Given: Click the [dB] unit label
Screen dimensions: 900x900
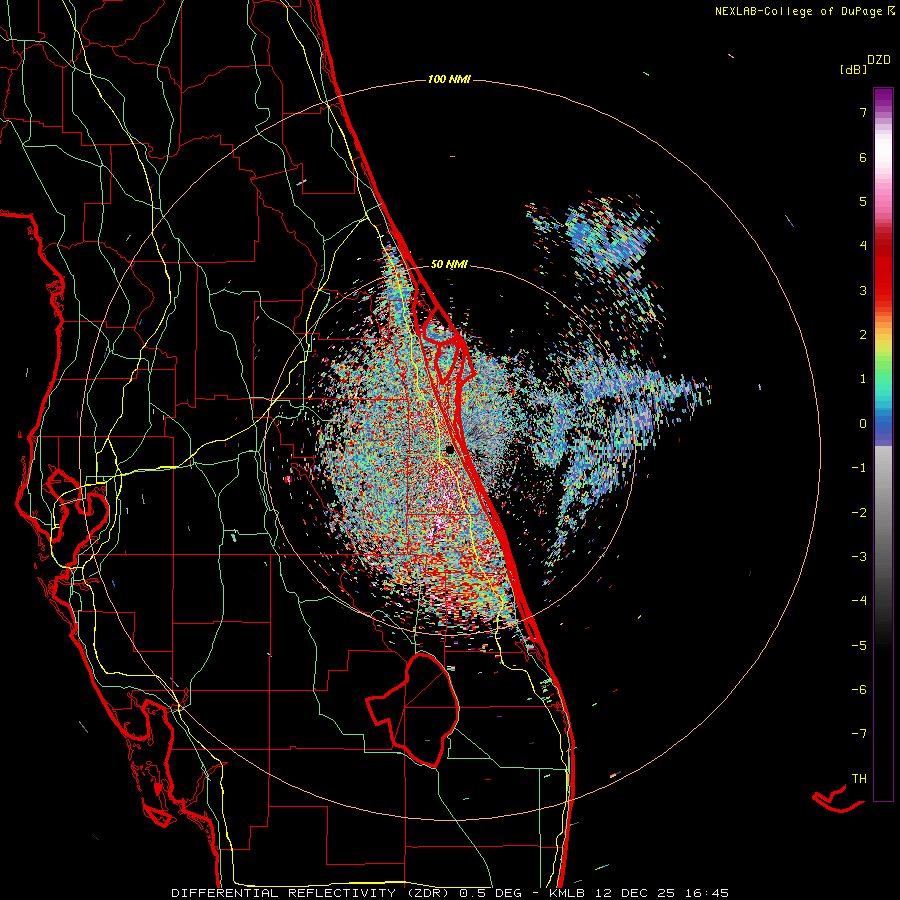Looking at the screenshot, I should 854,70.
